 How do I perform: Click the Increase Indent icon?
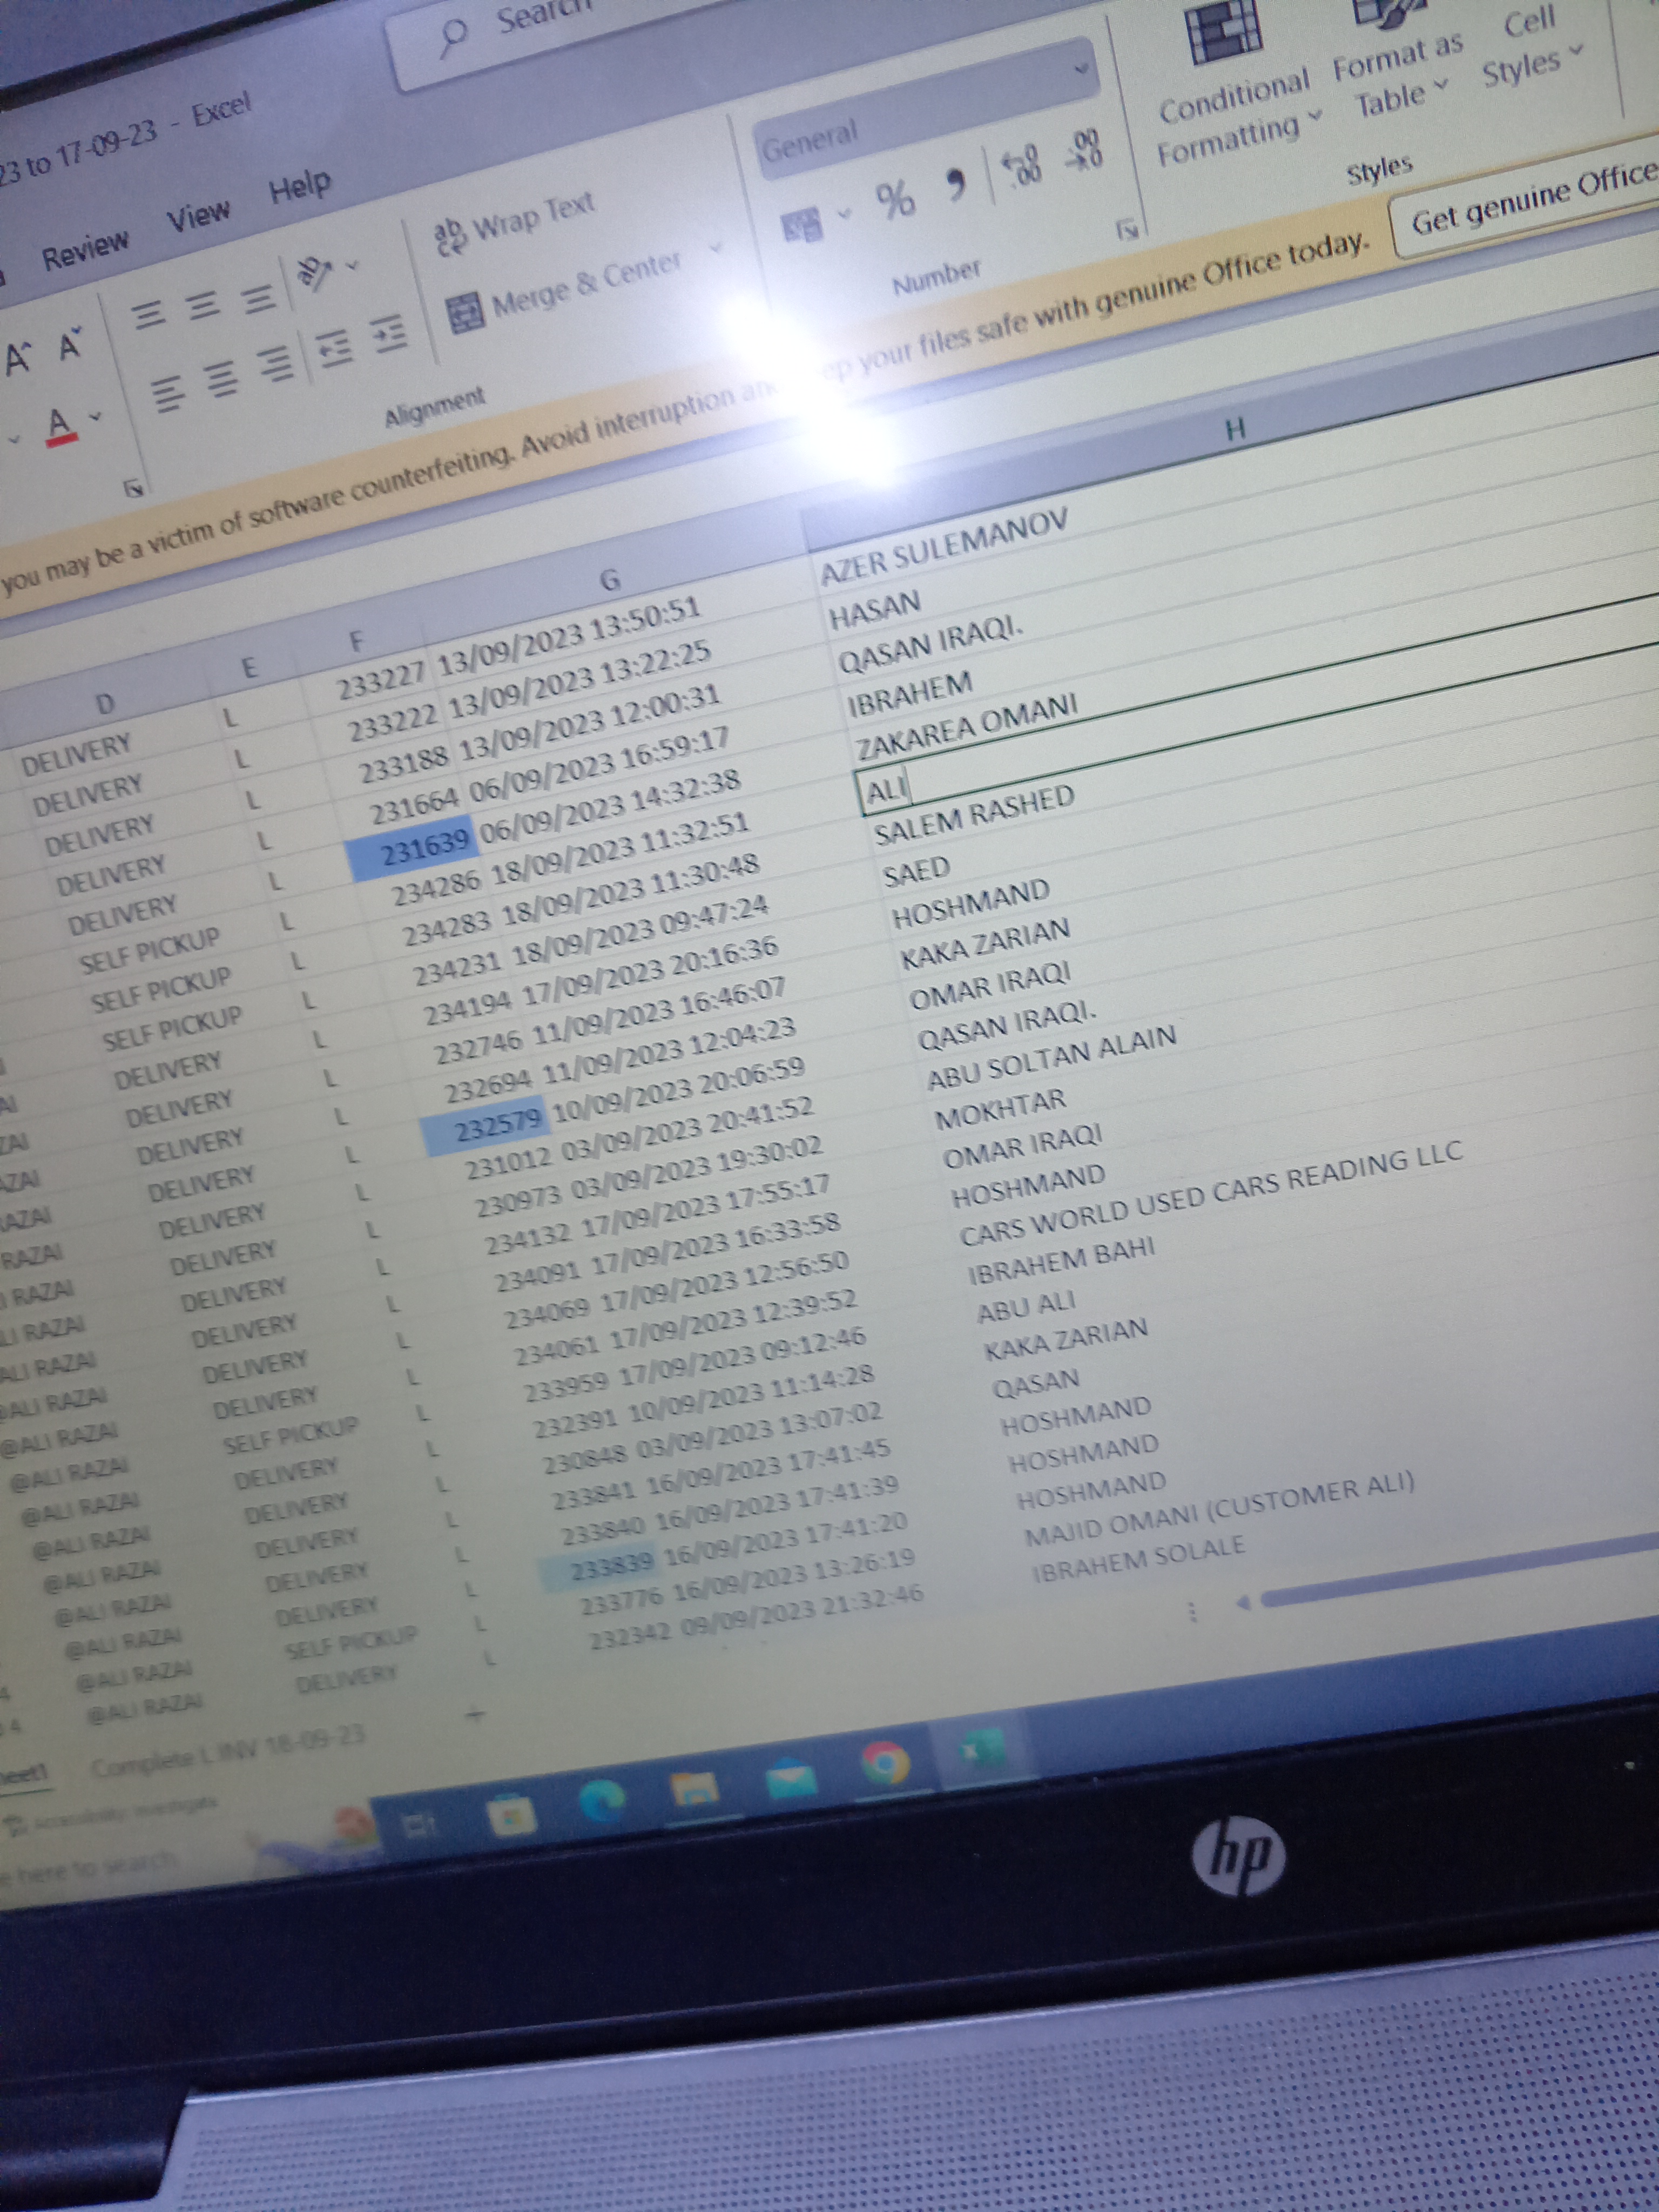tap(390, 334)
